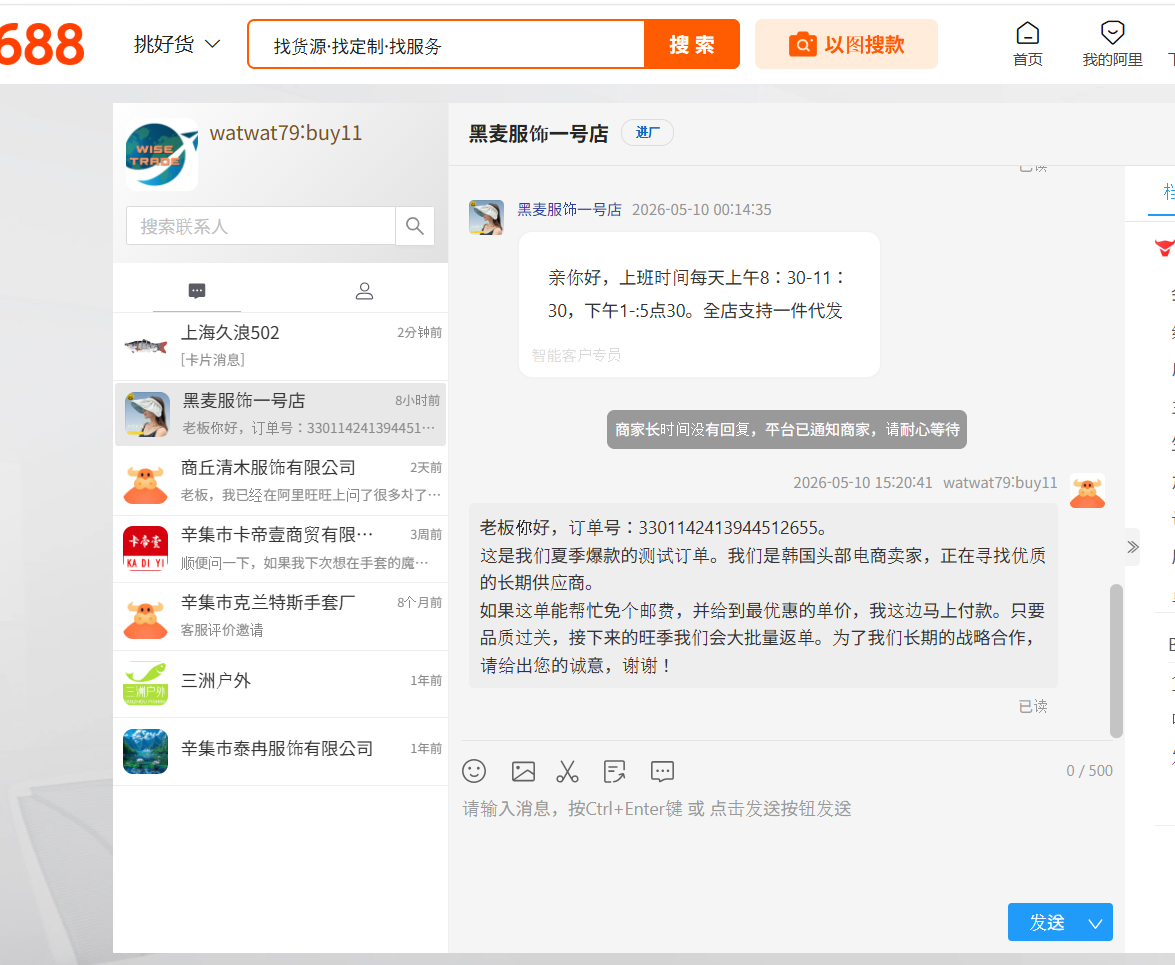1175x965 pixels.
Task: Click the 商丘清木服饰 bull avatar
Action: click(145, 483)
